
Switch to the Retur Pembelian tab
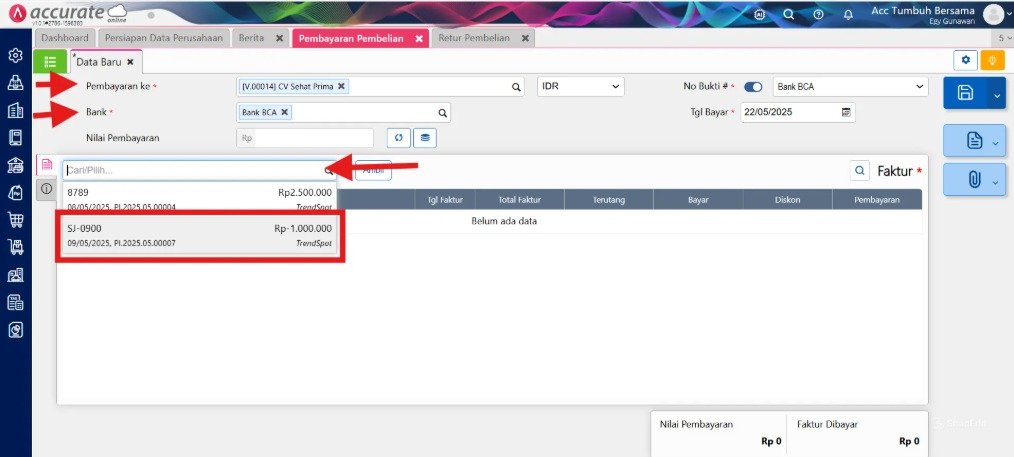[x=474, y=38]
